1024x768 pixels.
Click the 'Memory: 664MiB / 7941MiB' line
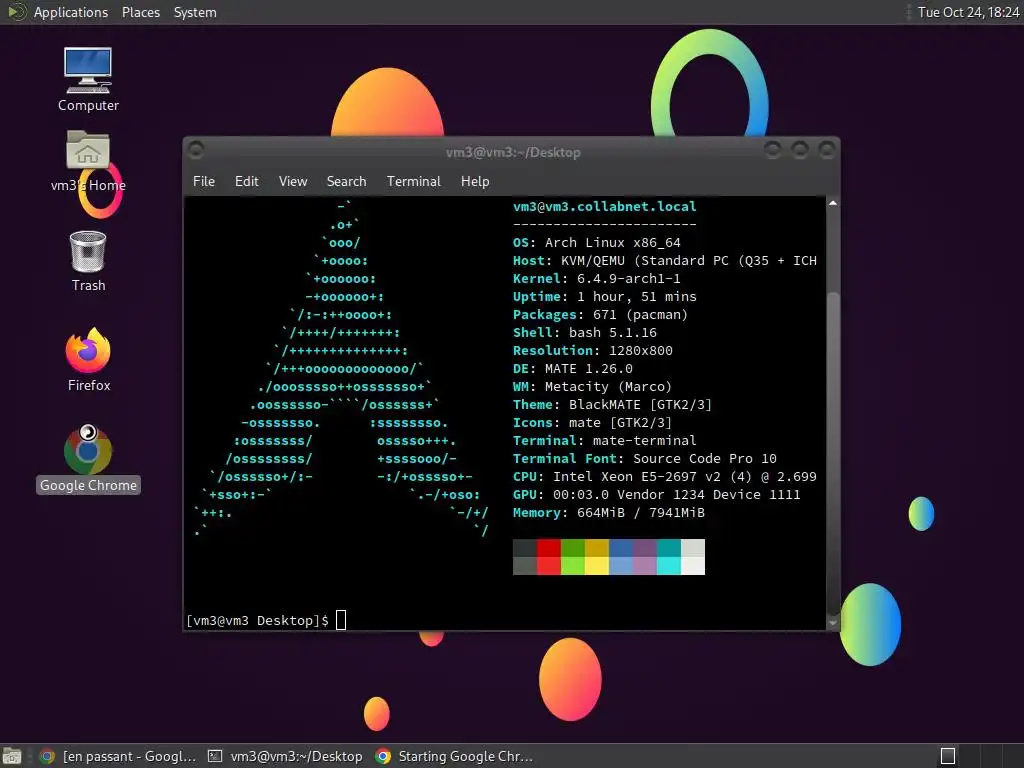609,513
